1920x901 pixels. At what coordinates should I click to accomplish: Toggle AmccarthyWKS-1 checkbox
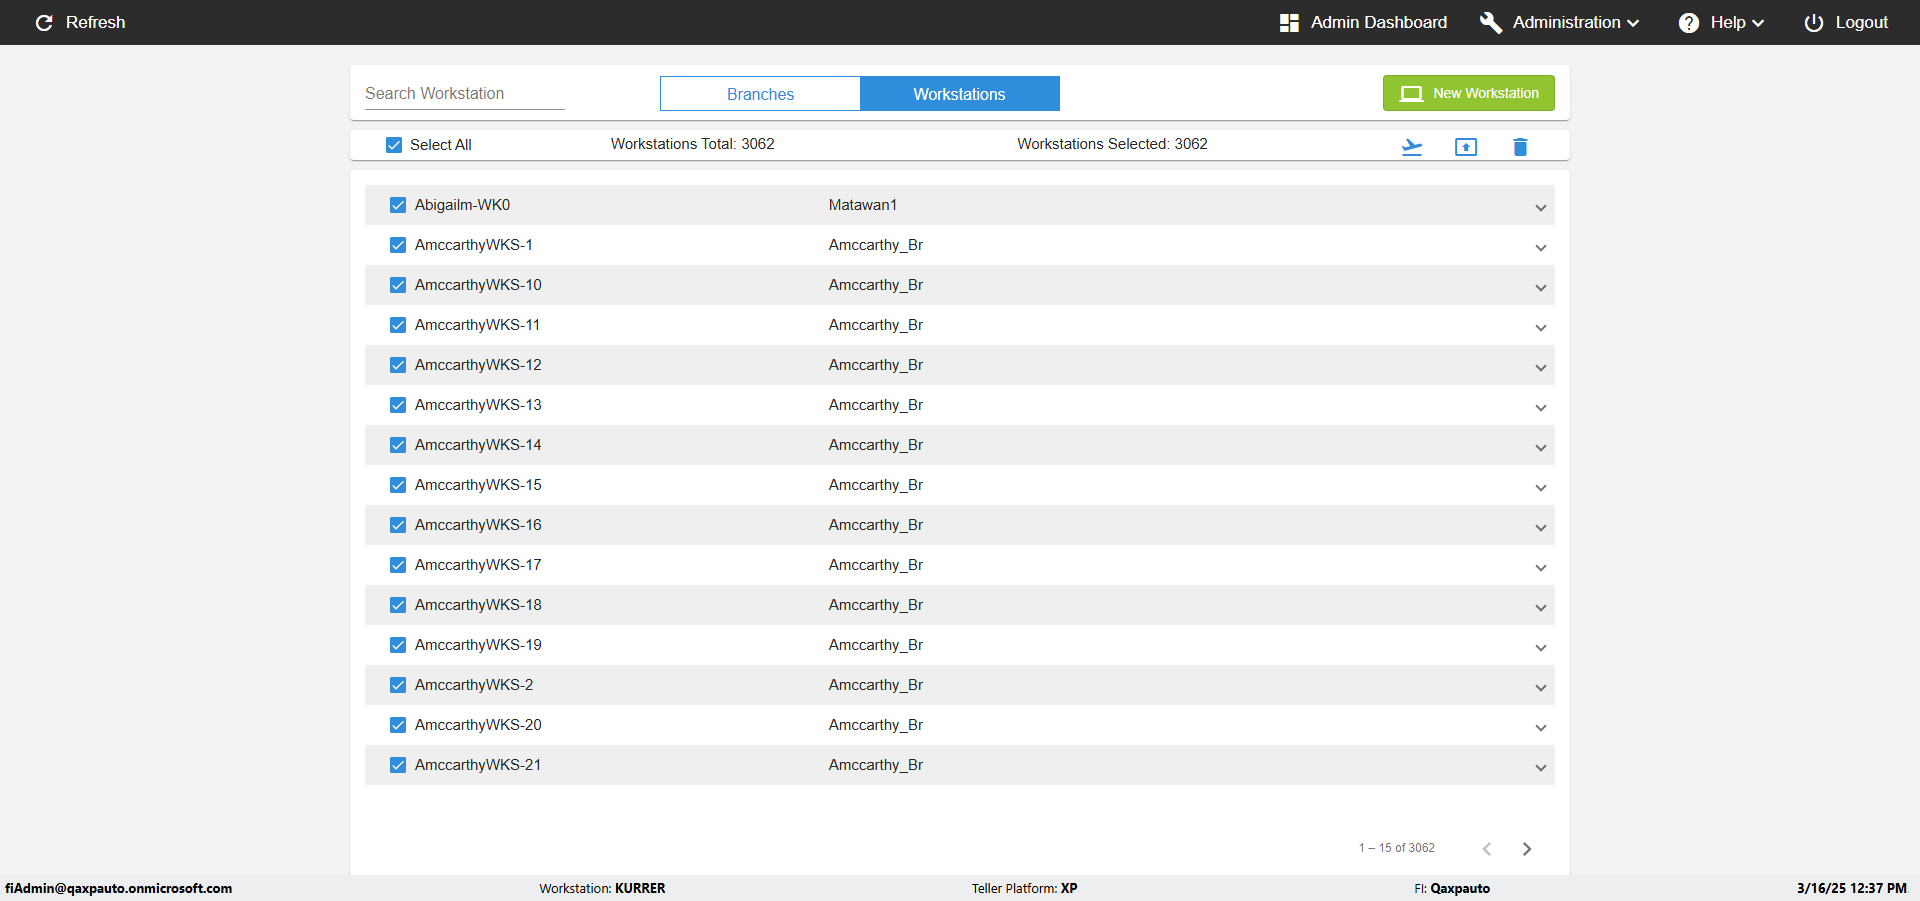coord(398,245)
